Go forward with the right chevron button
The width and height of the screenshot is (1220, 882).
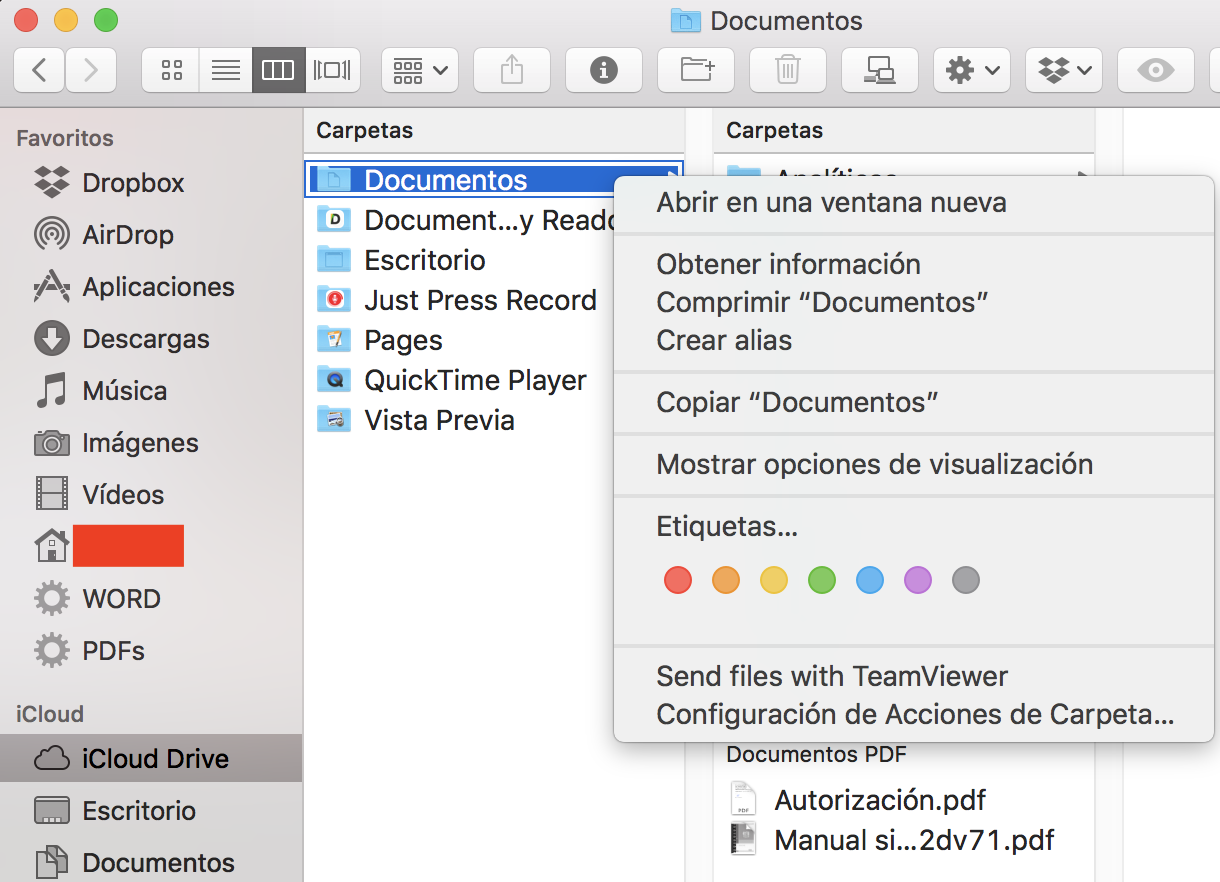click(91, 69)
